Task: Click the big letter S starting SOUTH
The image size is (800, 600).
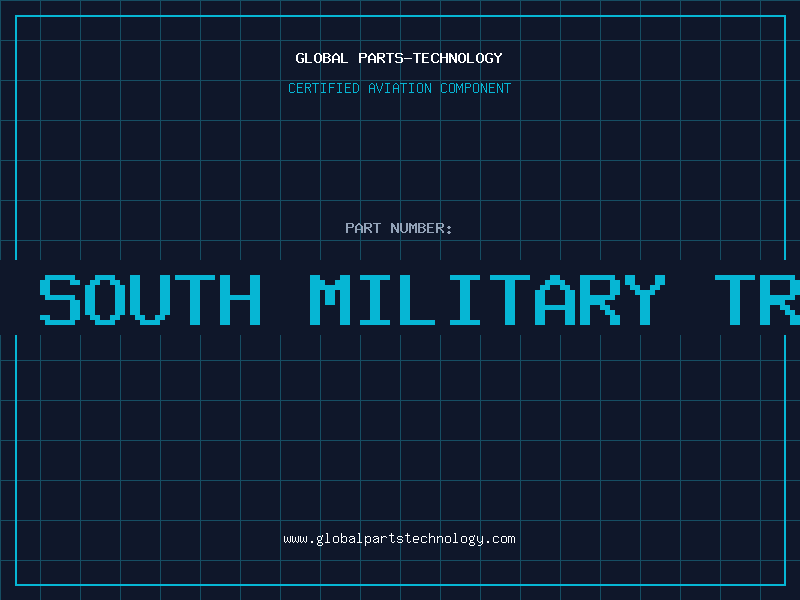Action: pos(60,299)
